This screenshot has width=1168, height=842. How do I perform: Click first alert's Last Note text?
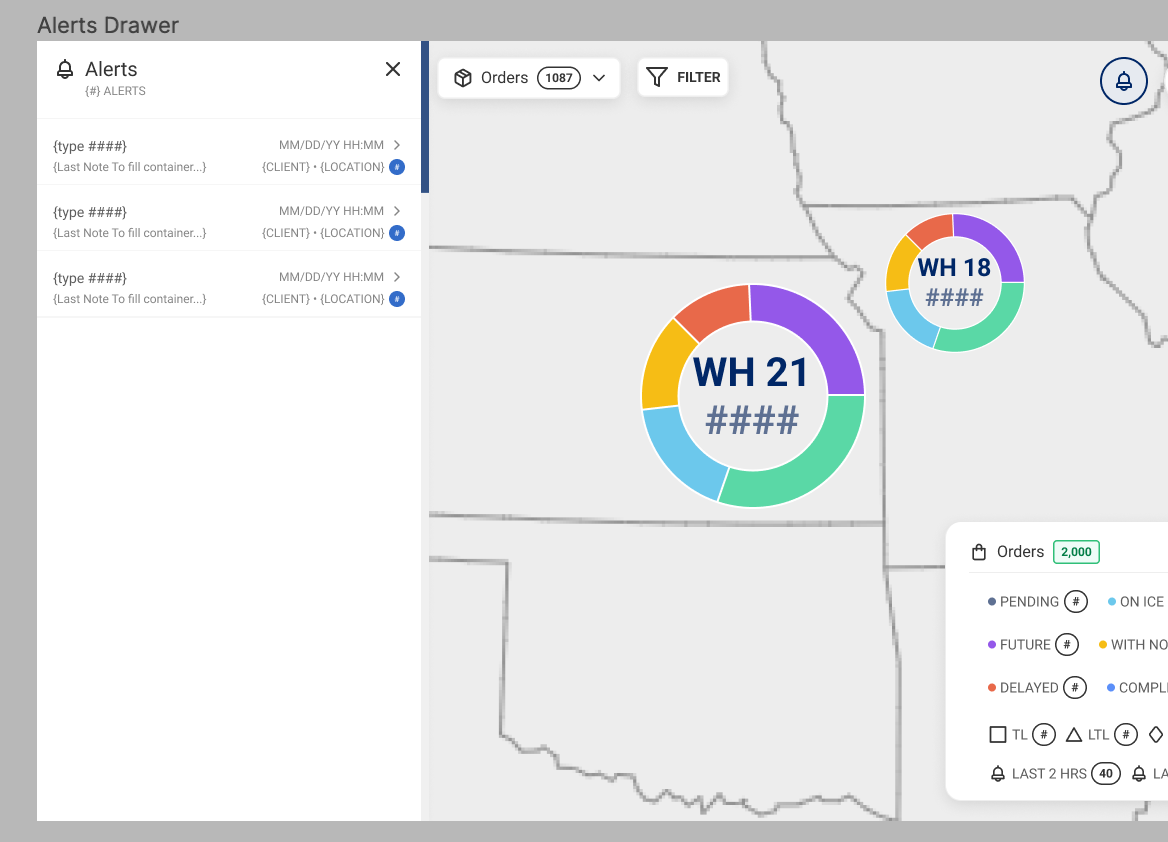point(130,167)
